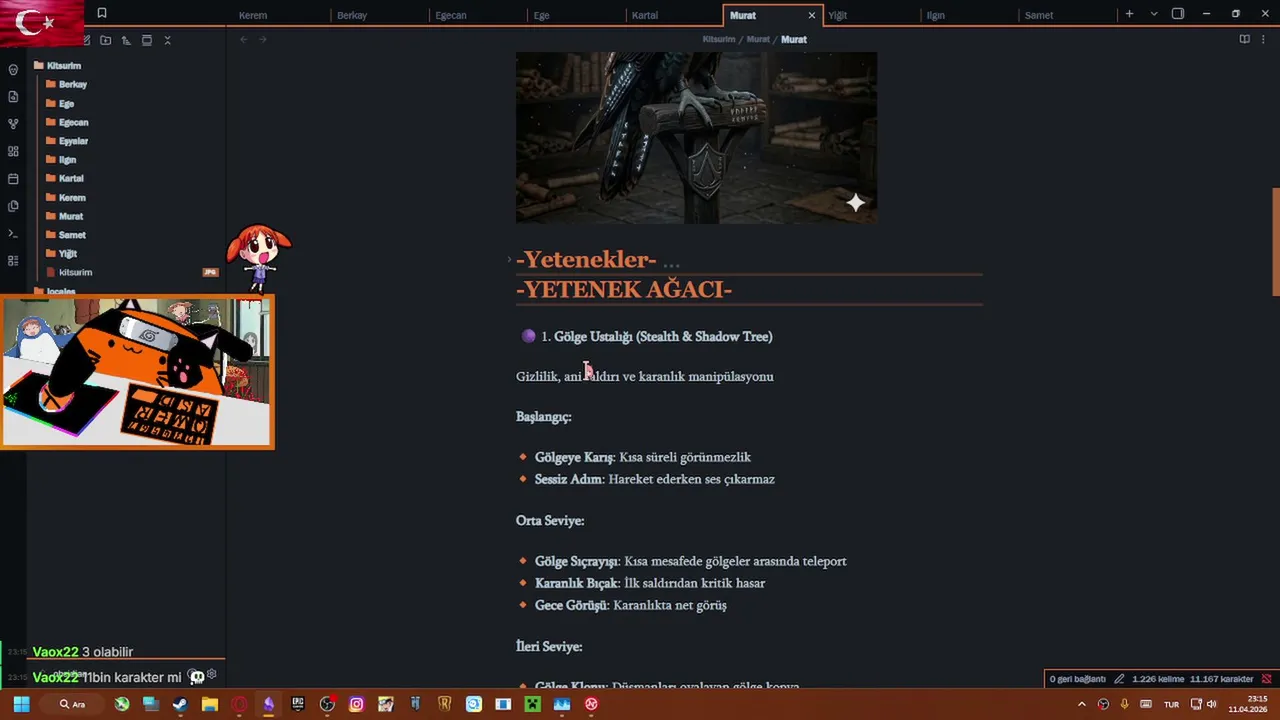Open more options three-dot menu
The width and height of the screenshot is (1280, 720).
[1263, 39]
